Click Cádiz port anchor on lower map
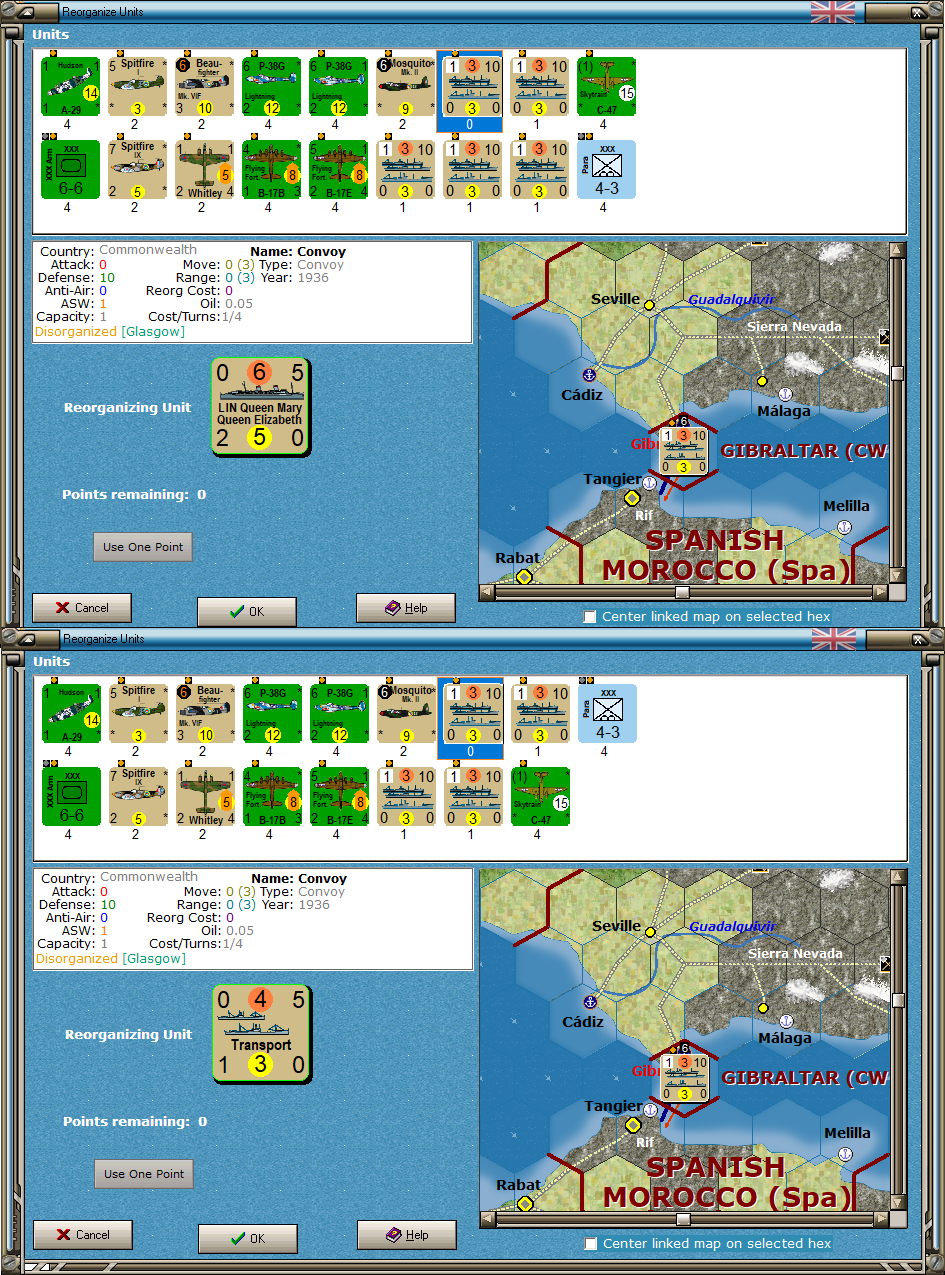The height and width of the screenshot is (1275, 945). [590, 1001]
